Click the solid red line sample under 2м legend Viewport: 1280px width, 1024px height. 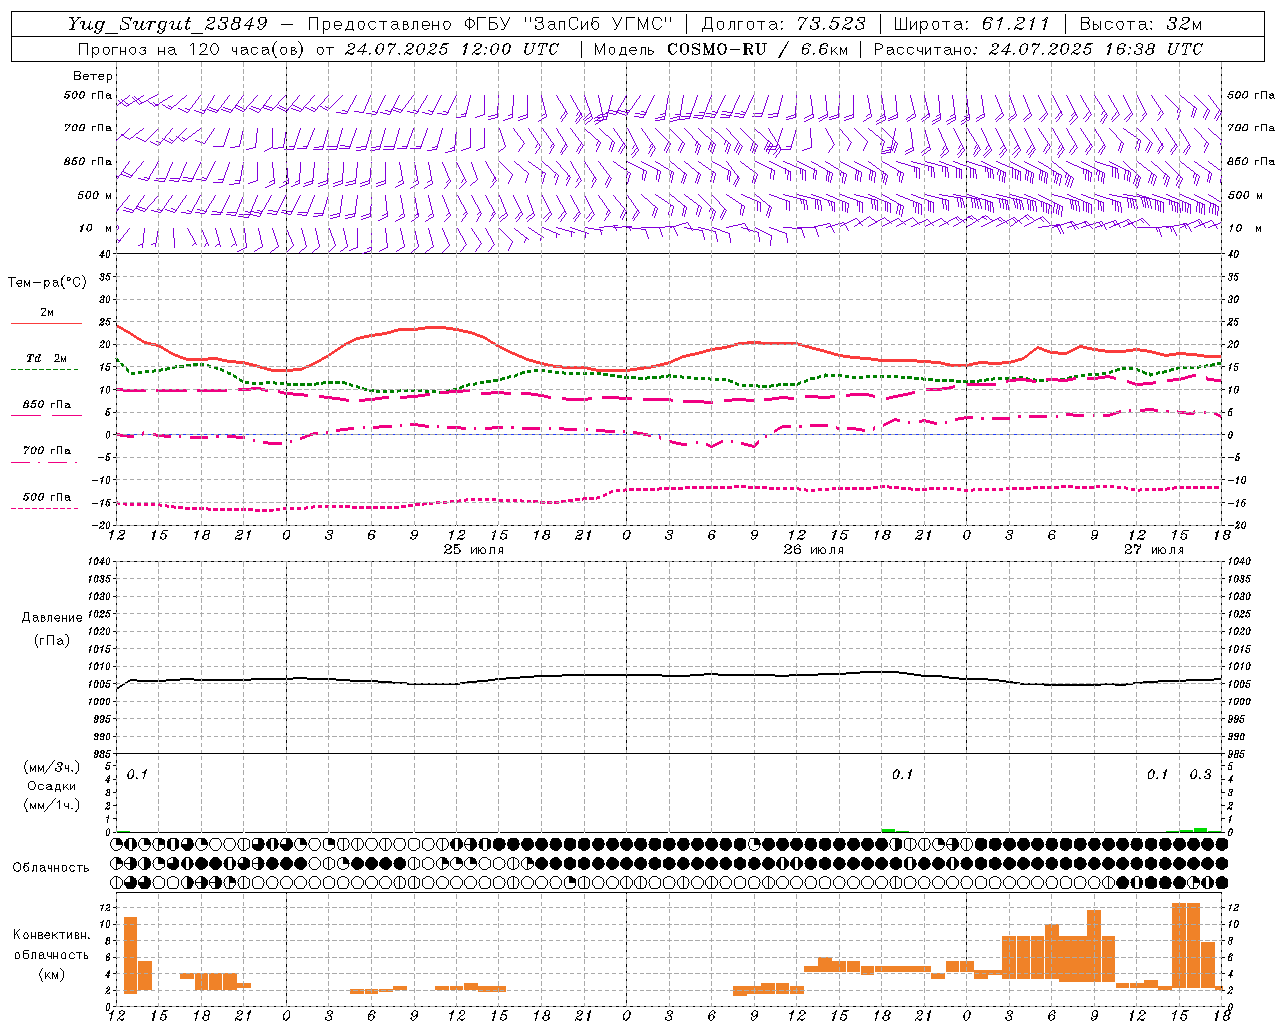[46, 323]
